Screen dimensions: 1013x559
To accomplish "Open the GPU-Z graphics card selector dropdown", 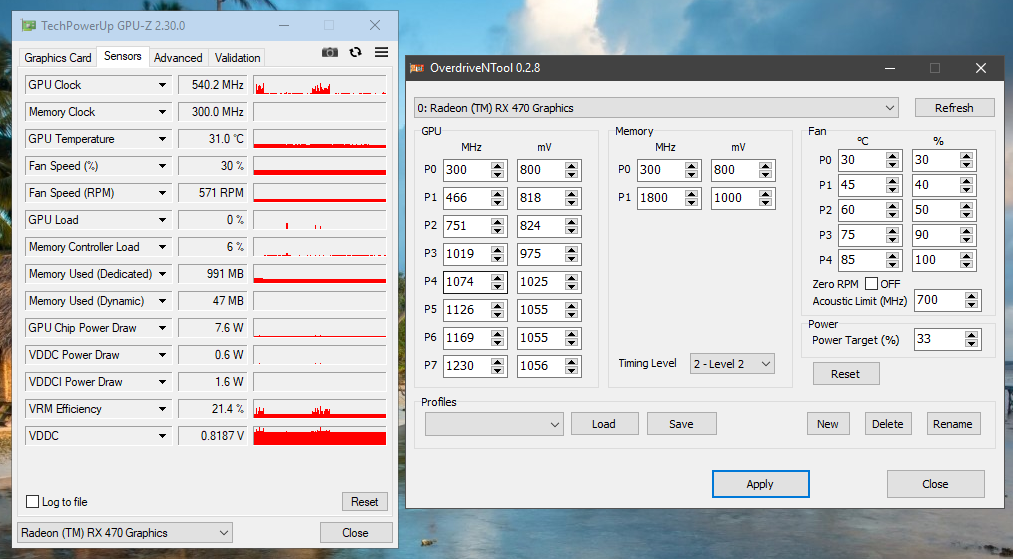I will point(125,533).
